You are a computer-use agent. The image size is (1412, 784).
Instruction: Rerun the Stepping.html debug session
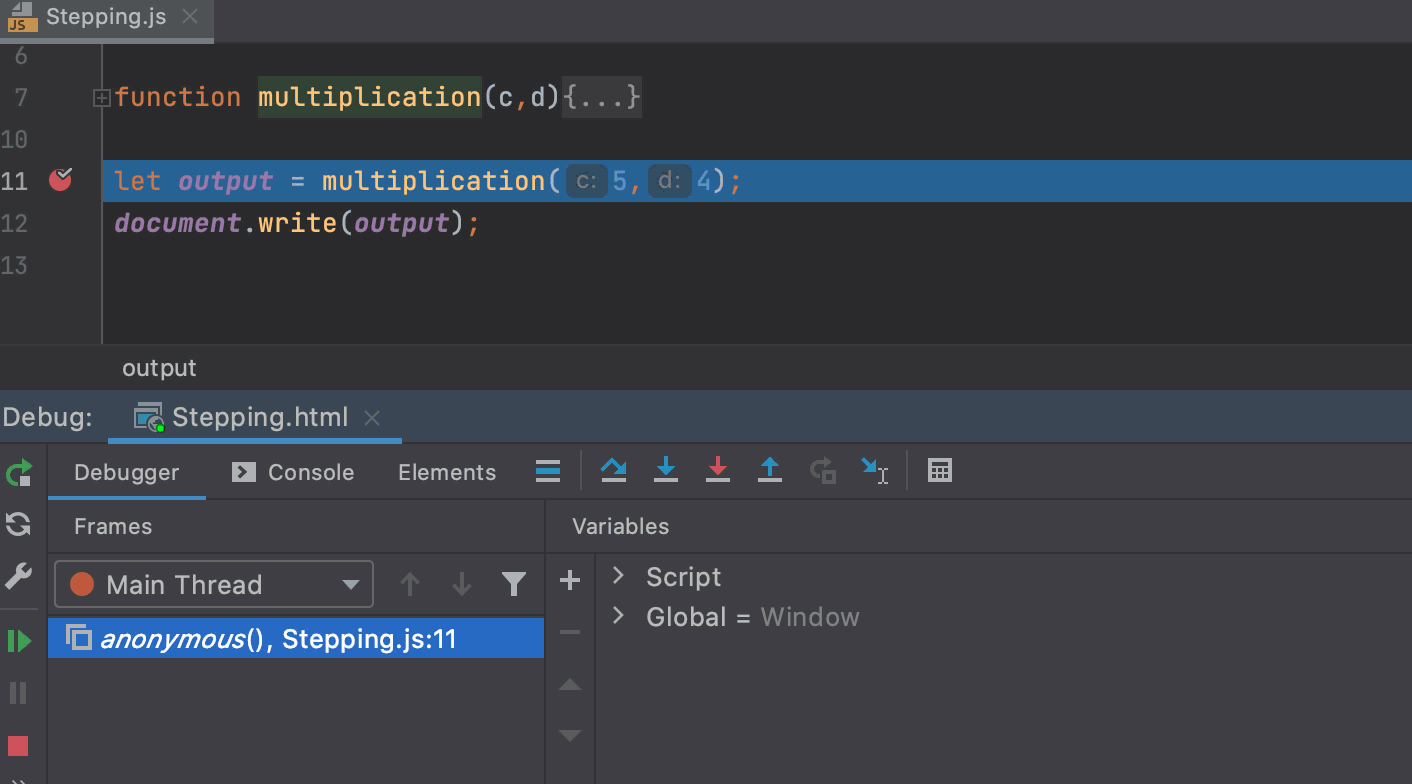click(18, 472)
